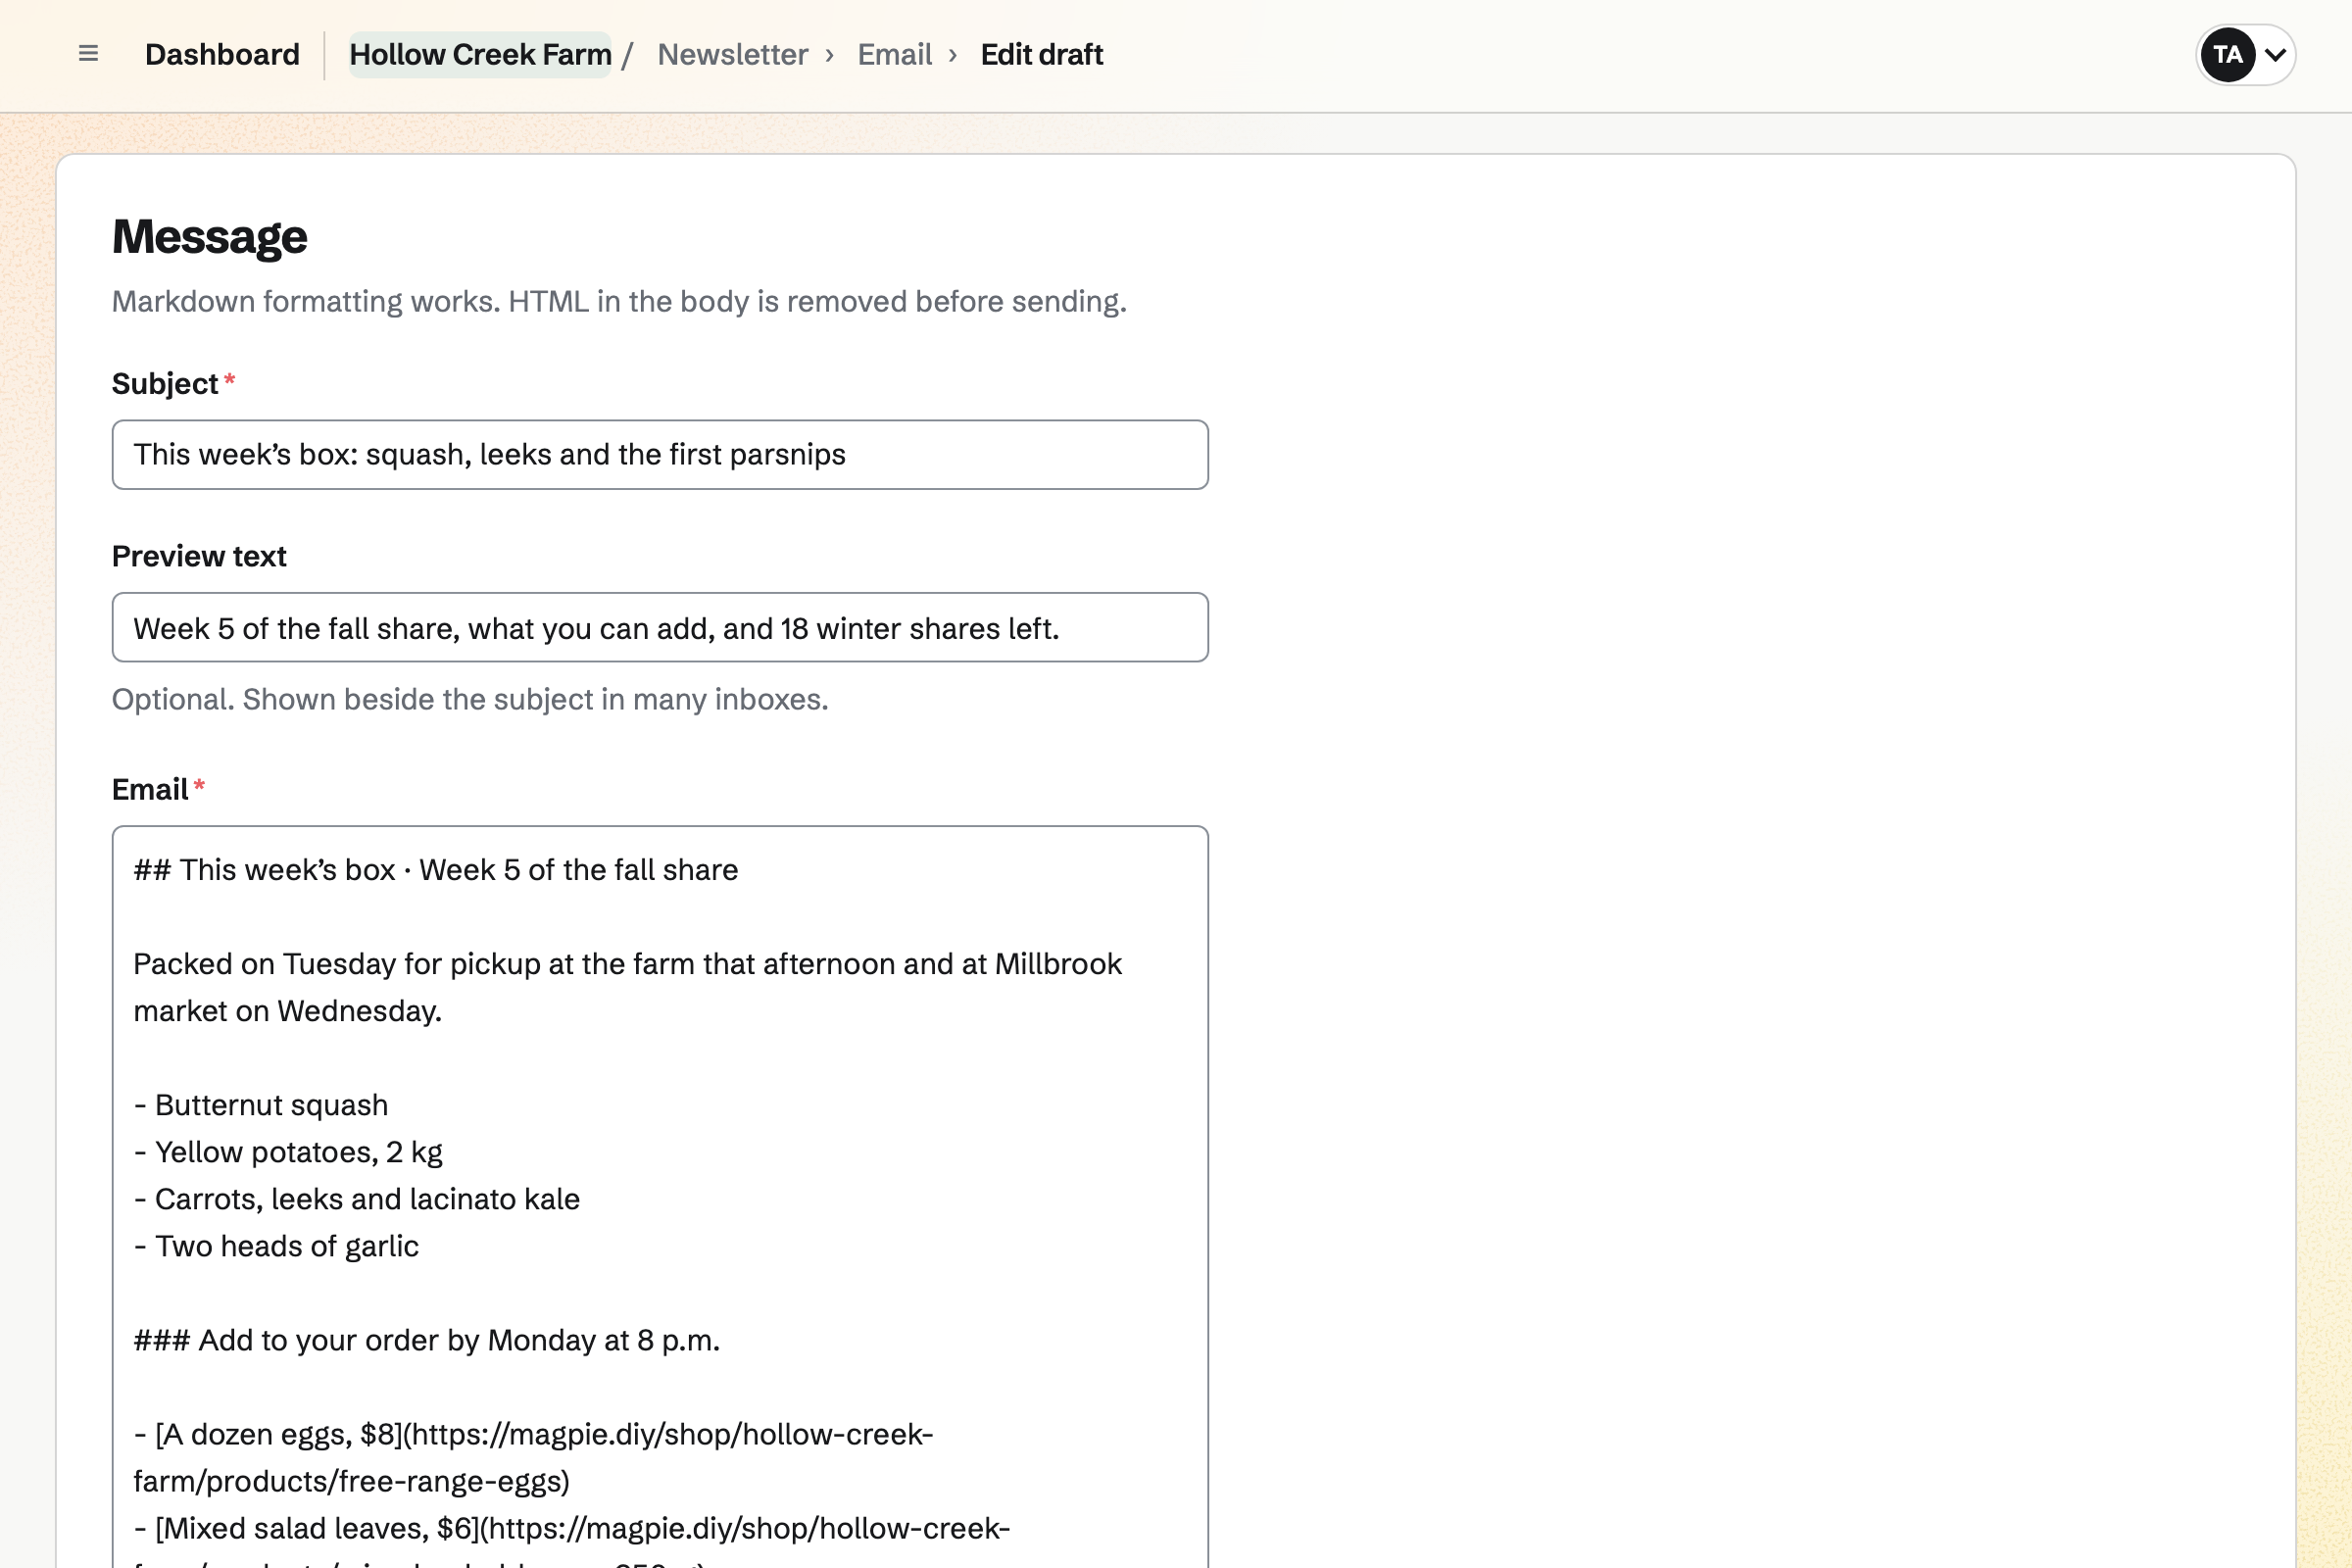Screen dimensions: 2352x1568
Task: Place cursor on the Yellow potatoes line
Action: 288,1152
